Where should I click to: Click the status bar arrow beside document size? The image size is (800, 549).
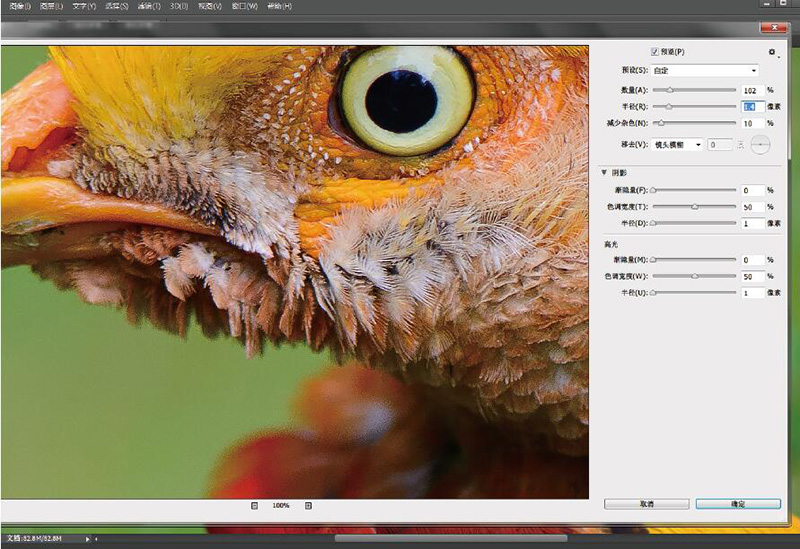pos(89,540)
